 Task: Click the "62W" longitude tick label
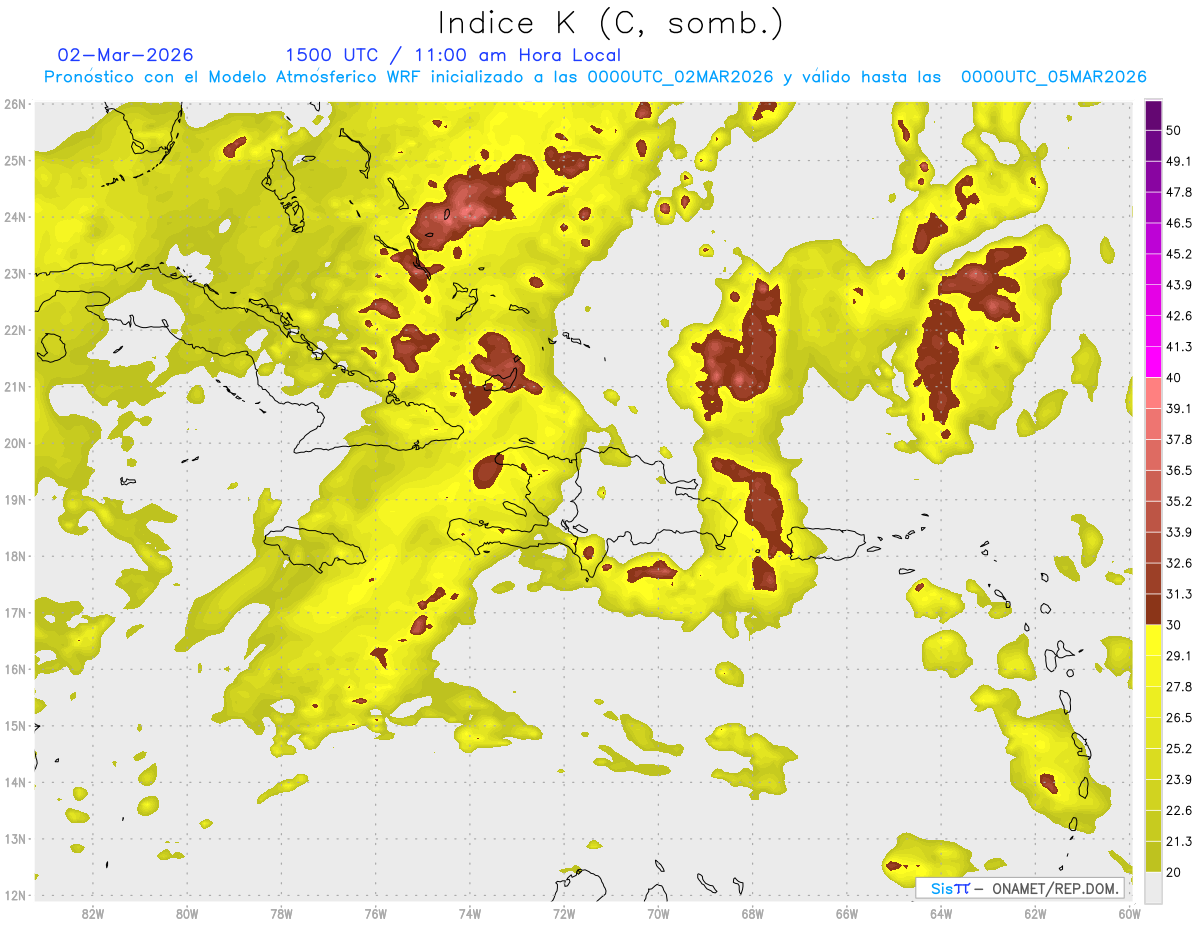pos(1035,914)
